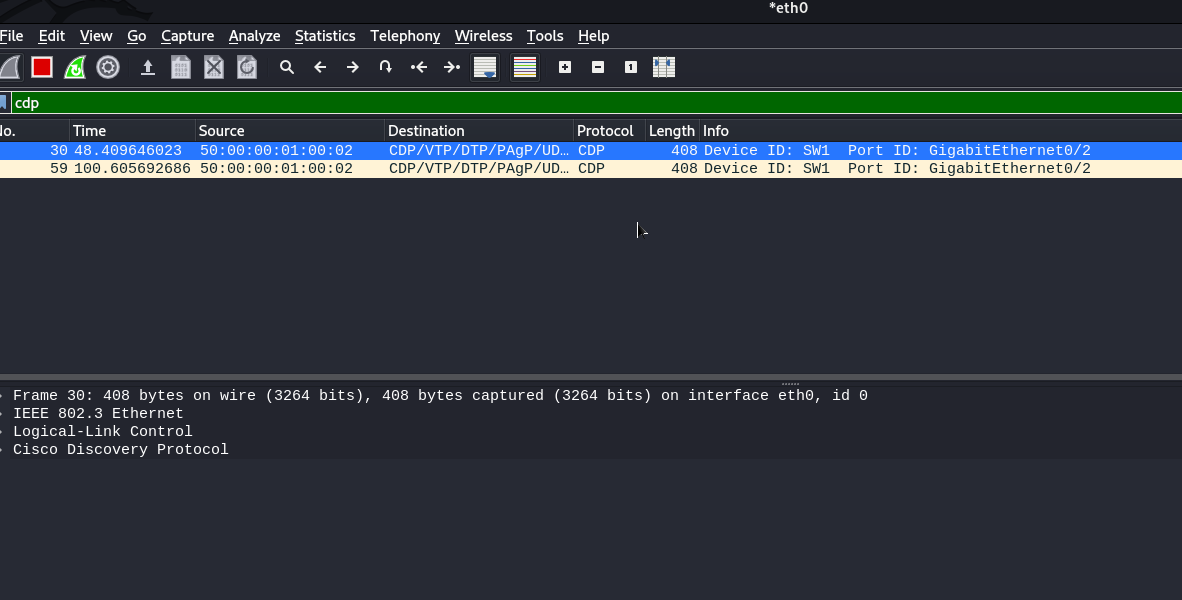Click the open capture file icon
The height and width of the screenshot is (600, 1182).
148,67
